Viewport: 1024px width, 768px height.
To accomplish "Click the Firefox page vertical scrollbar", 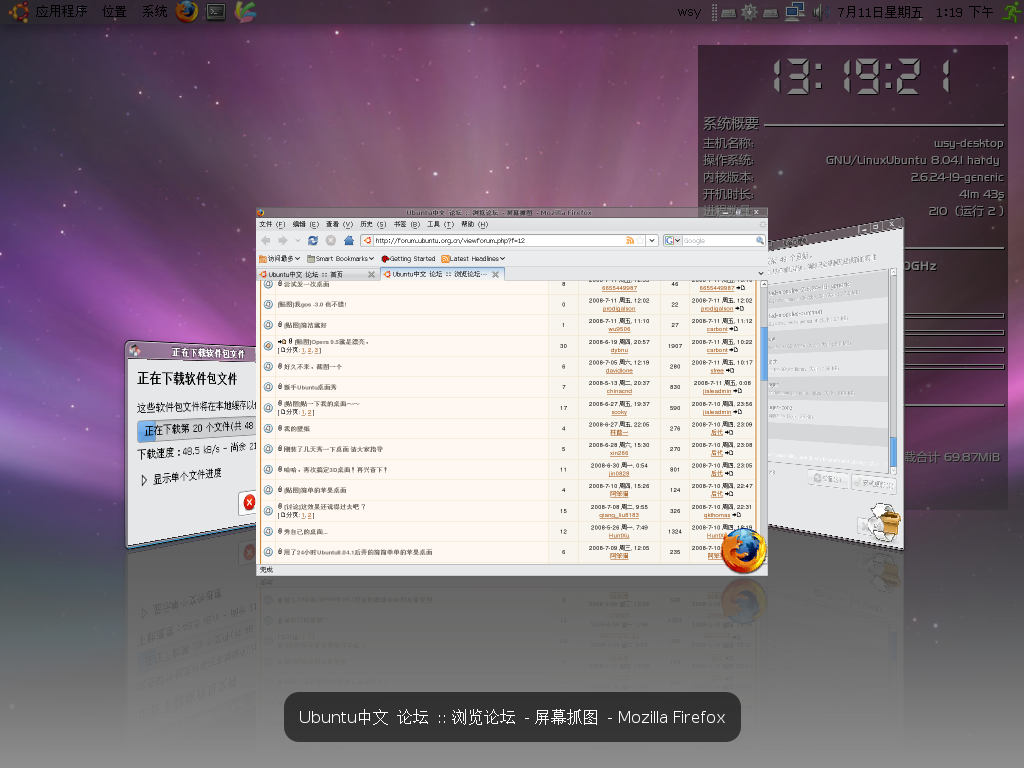I will [x=764, y=424].
